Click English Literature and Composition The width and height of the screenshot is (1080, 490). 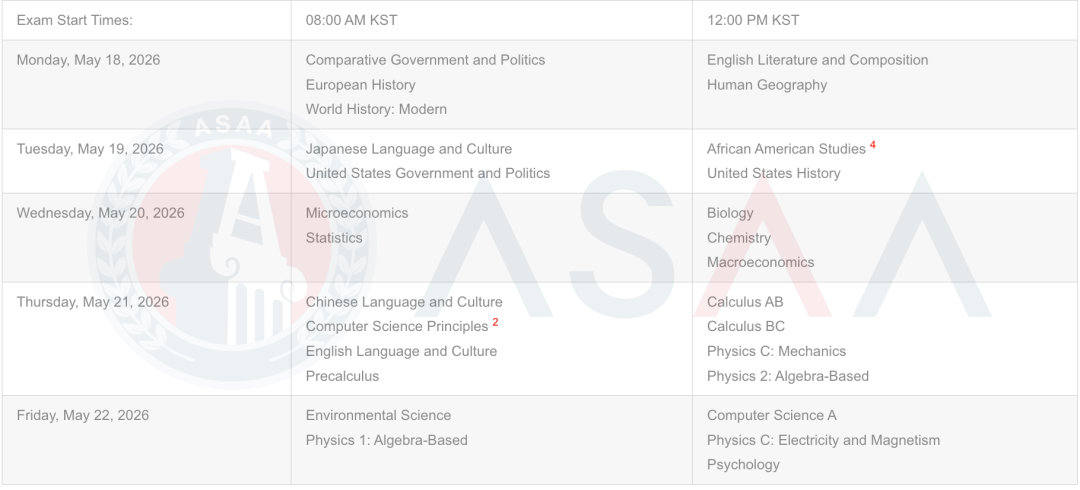[817, 60]
